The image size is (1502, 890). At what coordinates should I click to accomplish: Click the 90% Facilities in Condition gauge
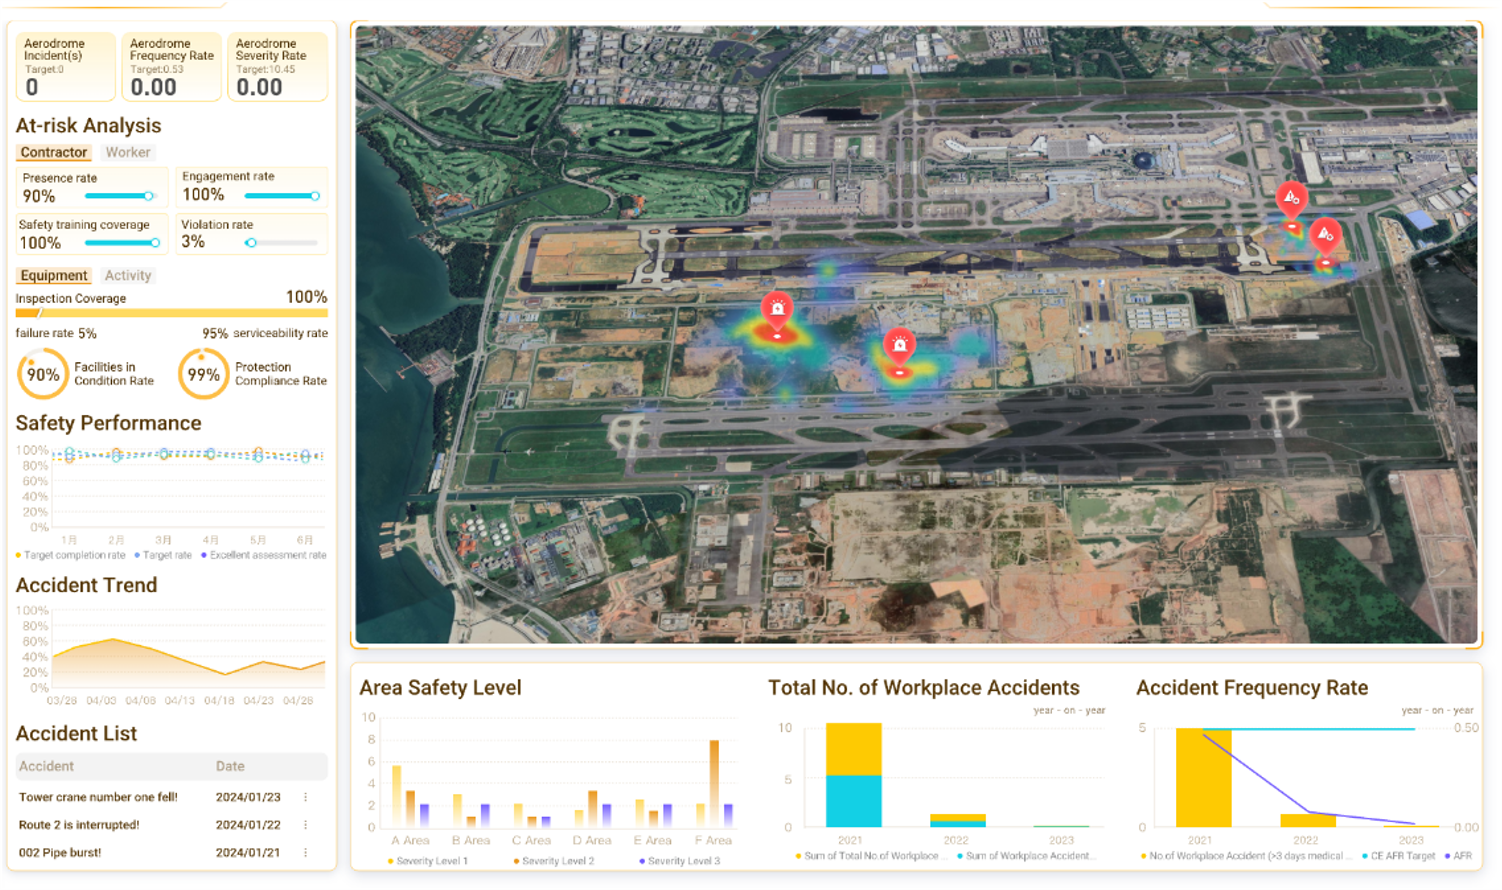click(x=42, y=375)
